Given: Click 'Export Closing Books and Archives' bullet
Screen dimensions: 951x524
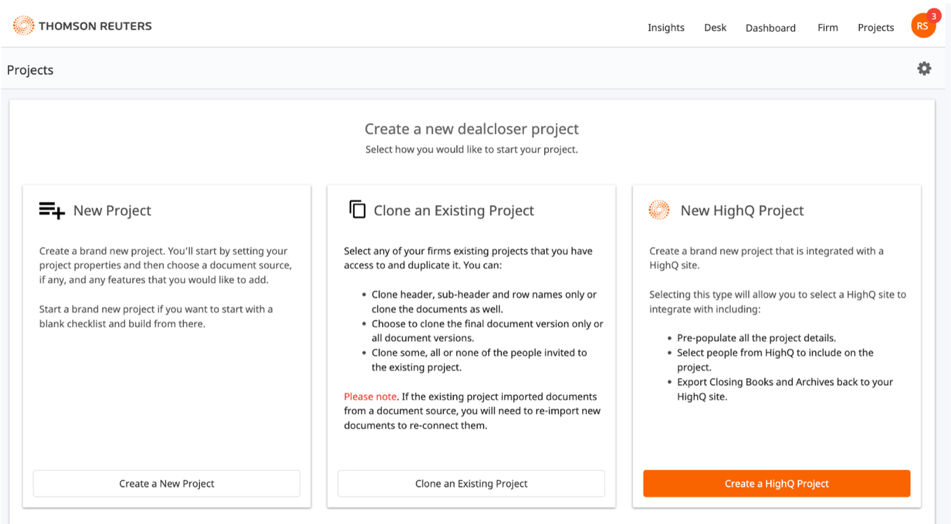Looking at the screenshot, I should point(785,389).
